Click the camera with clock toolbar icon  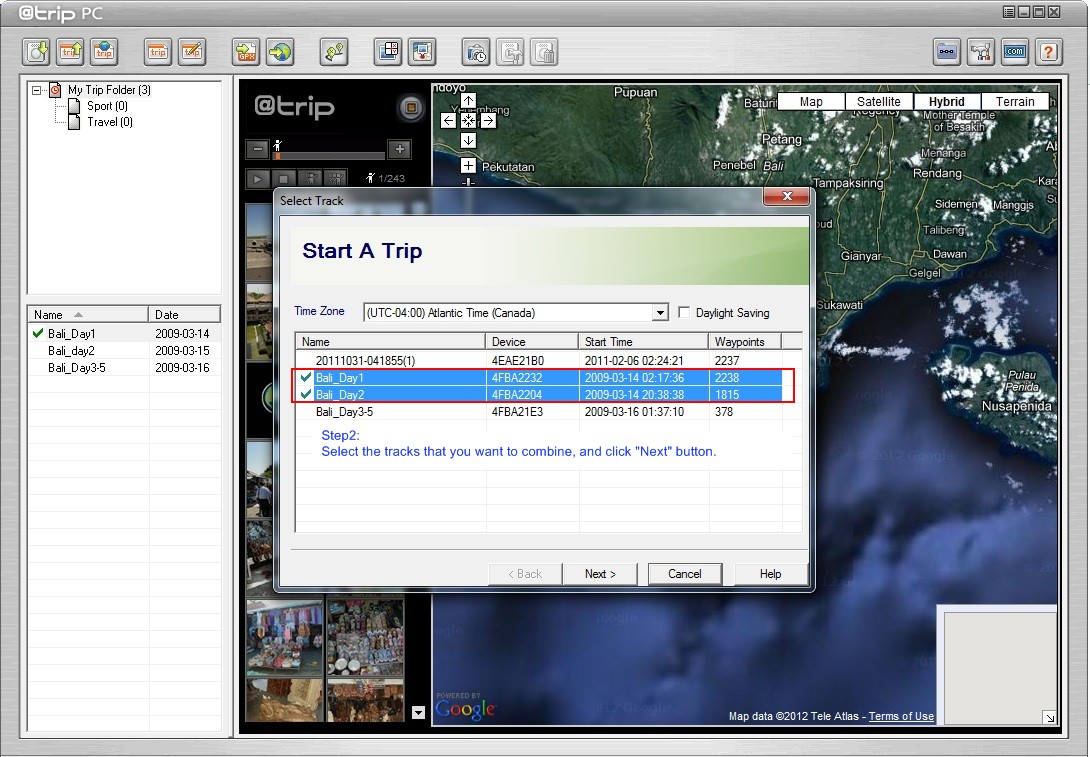click(x=476, y=52)
